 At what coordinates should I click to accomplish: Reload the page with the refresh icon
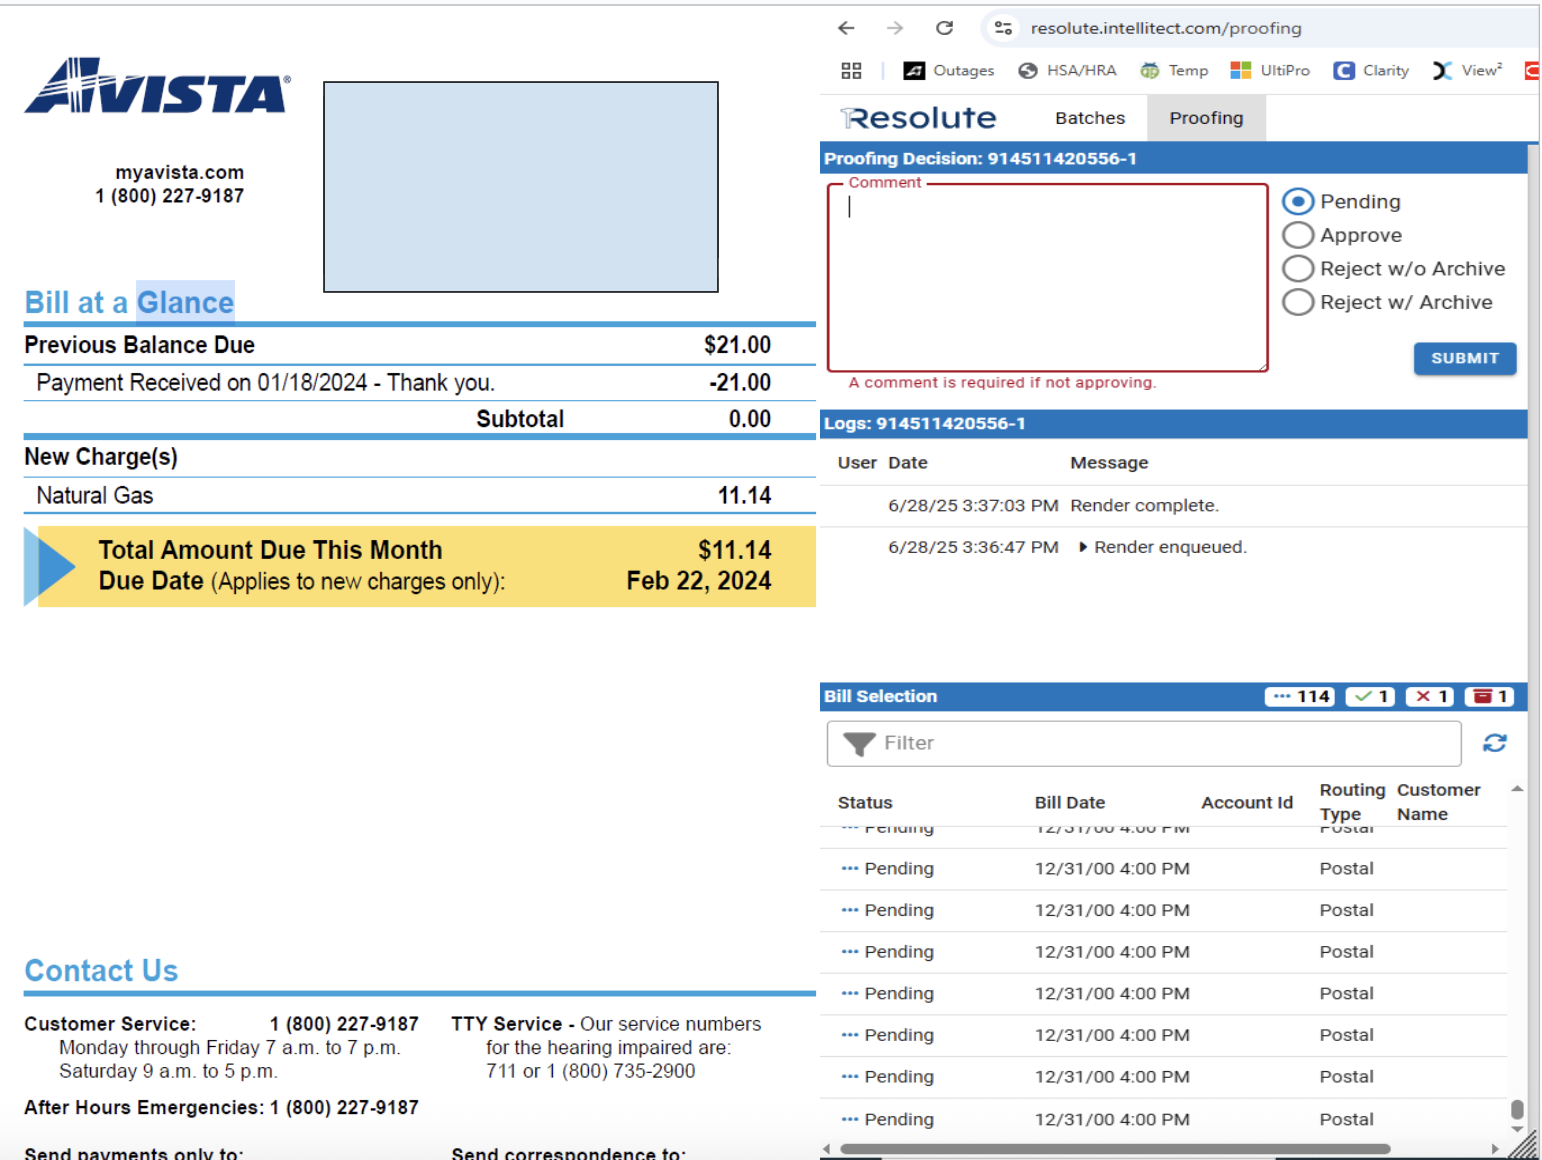coord(944,28)
